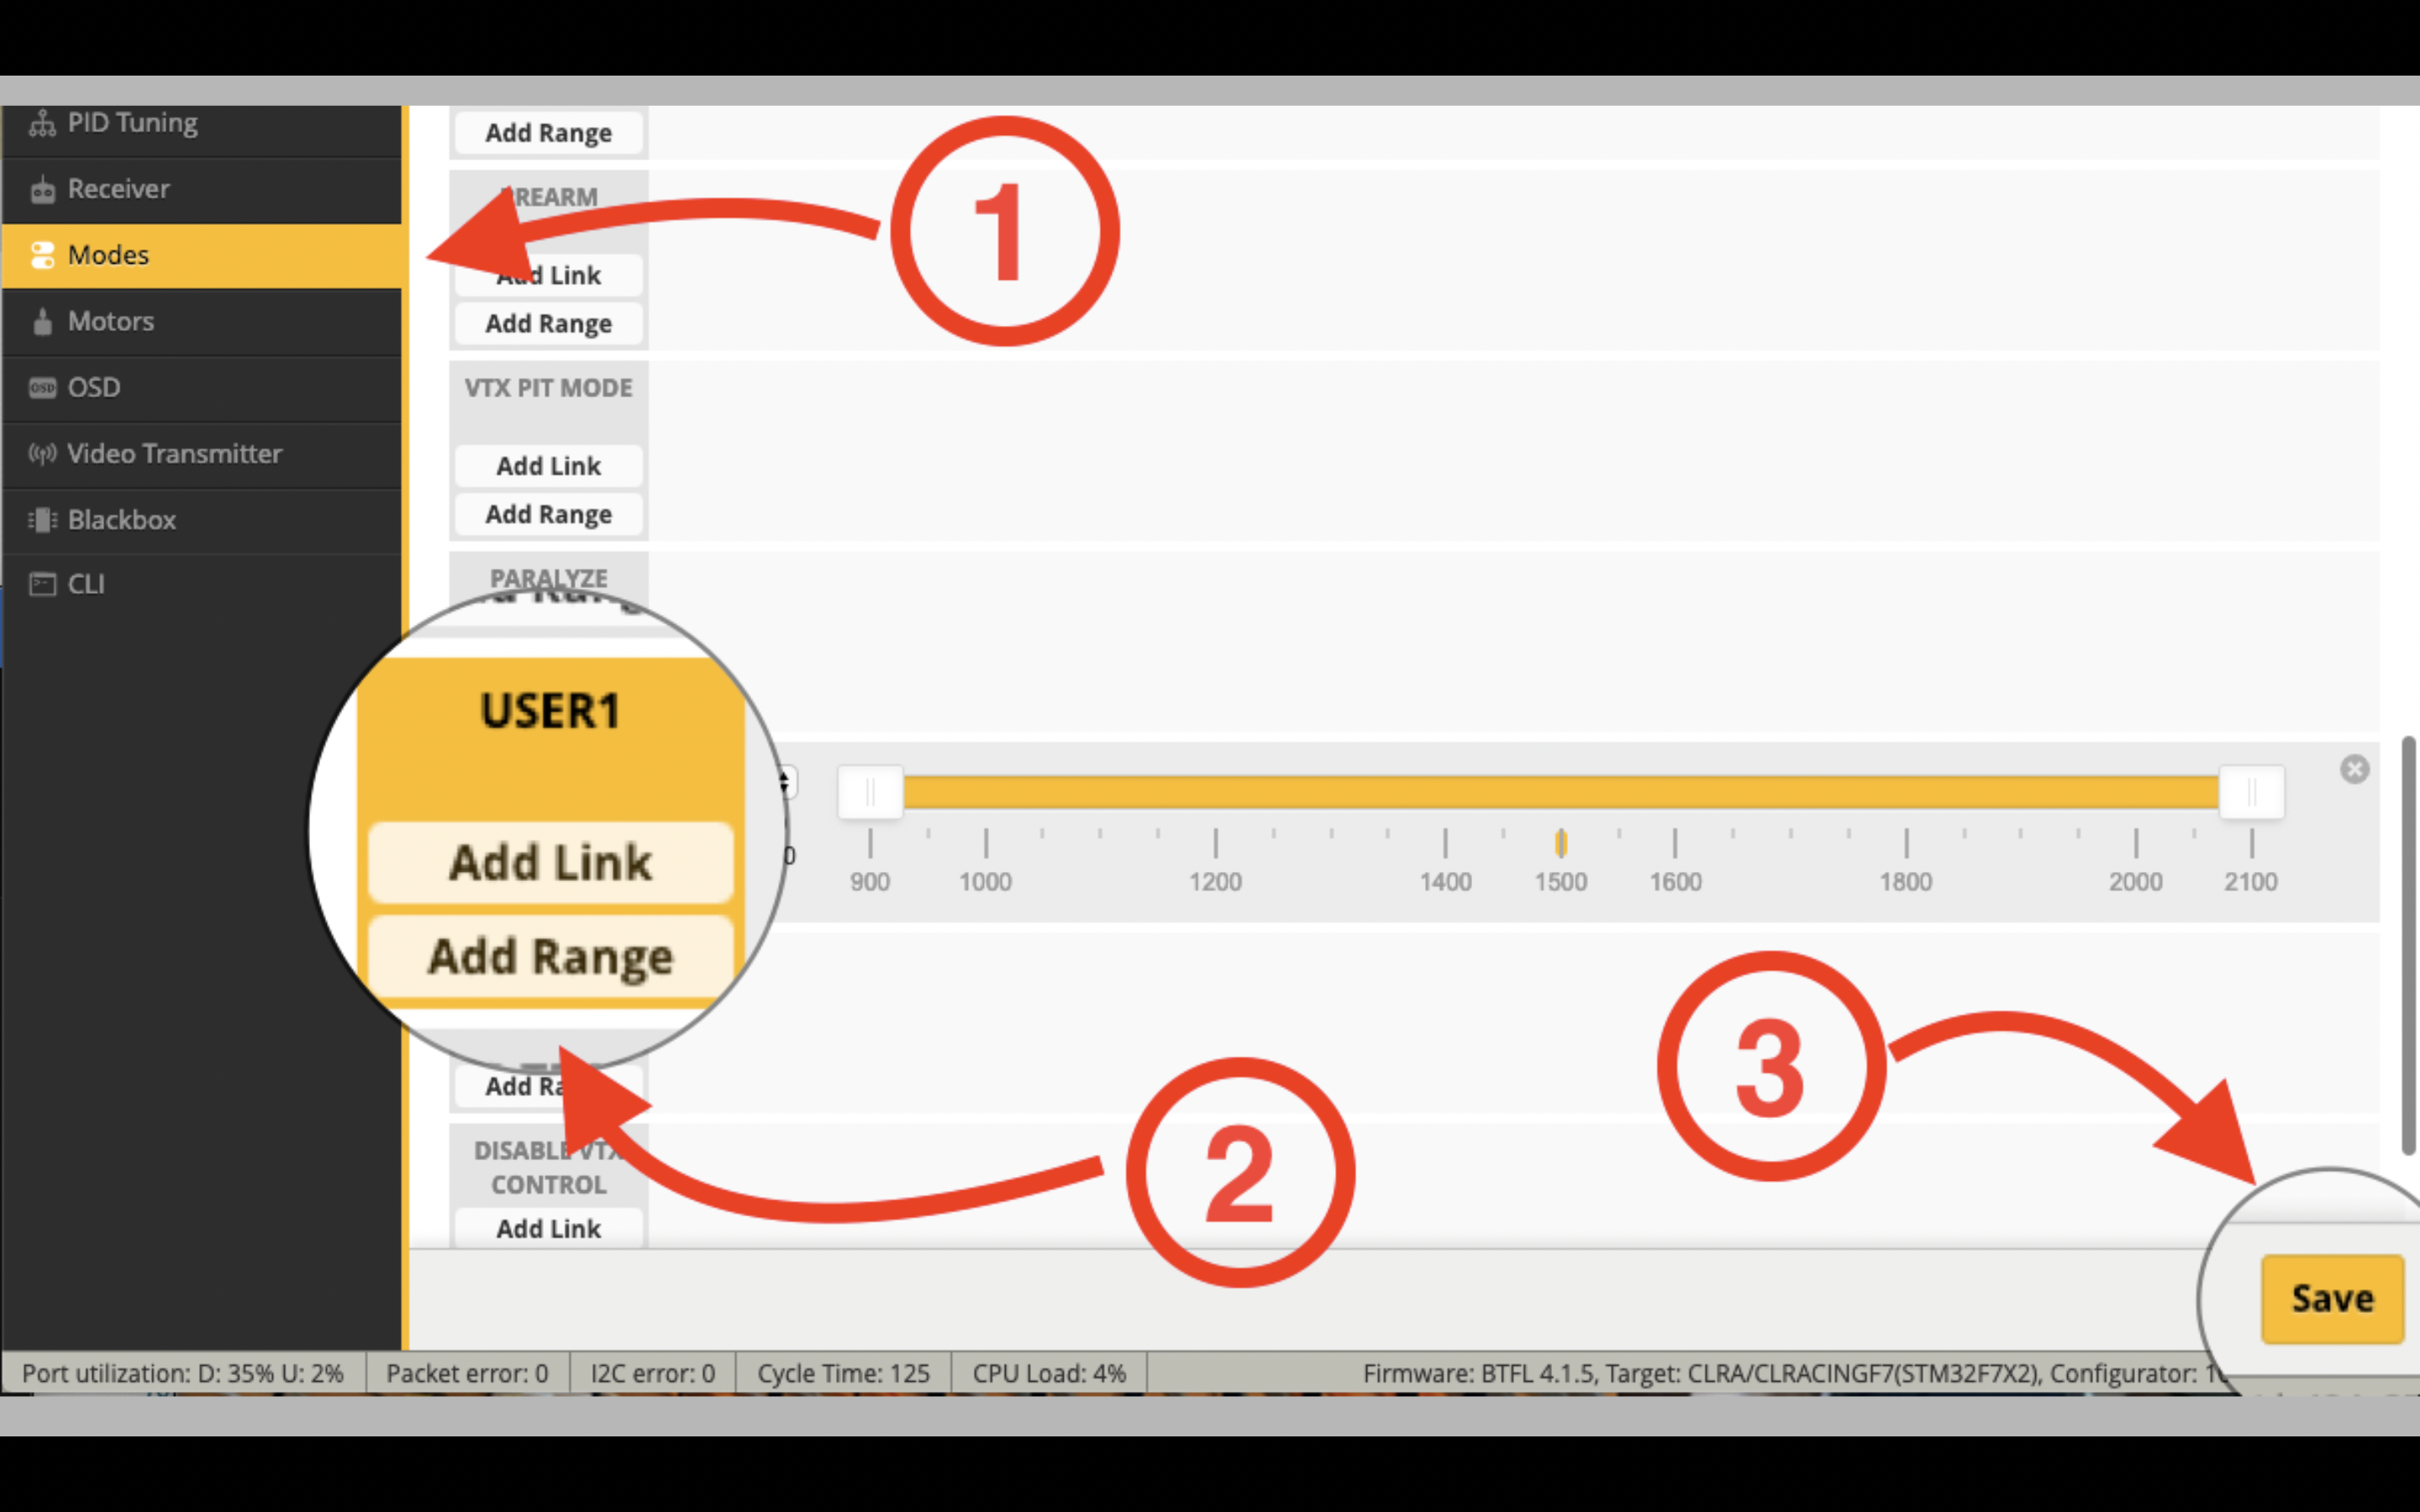
Task: Click Add Link under USER1
Action: pos(550,862)
